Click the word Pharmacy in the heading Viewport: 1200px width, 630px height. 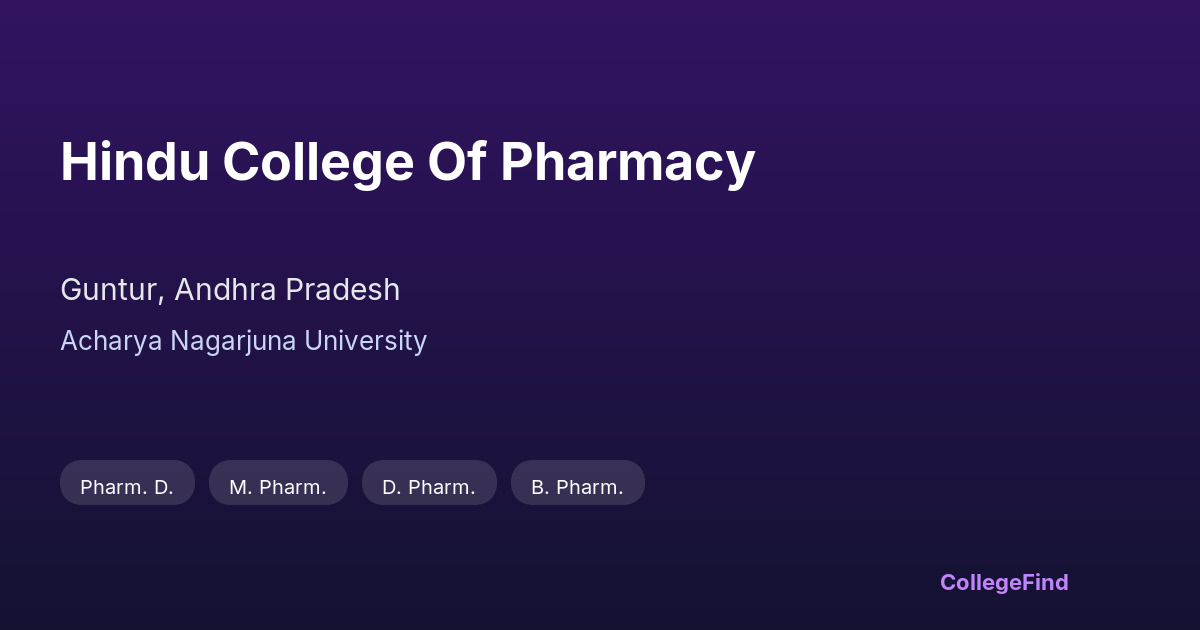627,162
